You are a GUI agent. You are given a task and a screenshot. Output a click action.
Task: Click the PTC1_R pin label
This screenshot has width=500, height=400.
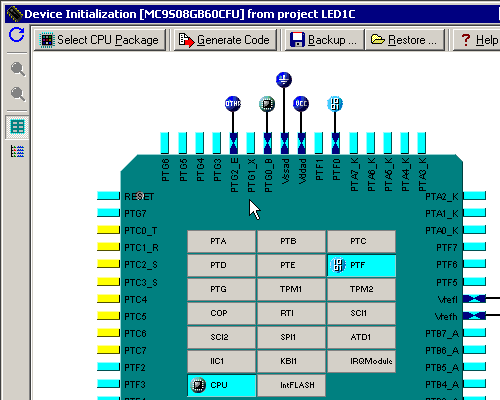pos(141,248)
